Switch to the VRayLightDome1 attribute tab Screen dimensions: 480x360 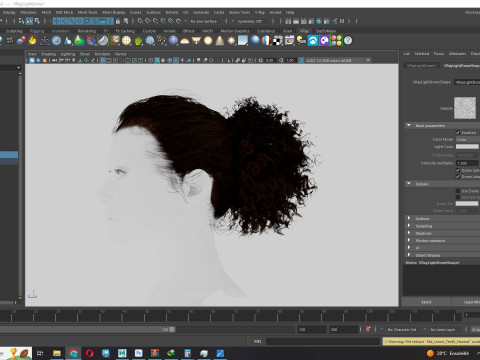[421, 65]
